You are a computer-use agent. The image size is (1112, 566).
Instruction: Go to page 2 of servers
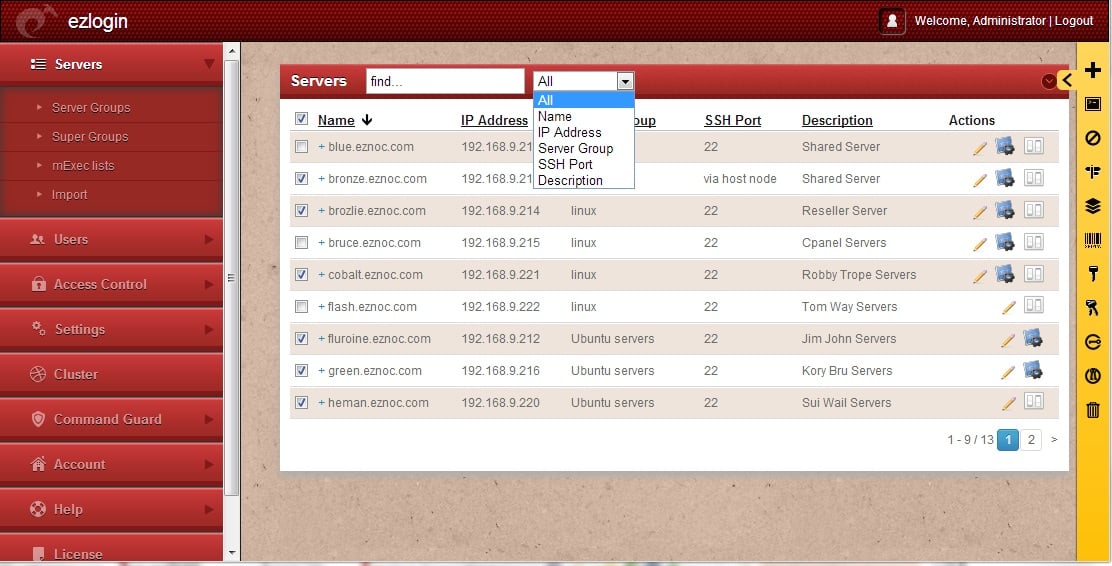point(1031,440)
